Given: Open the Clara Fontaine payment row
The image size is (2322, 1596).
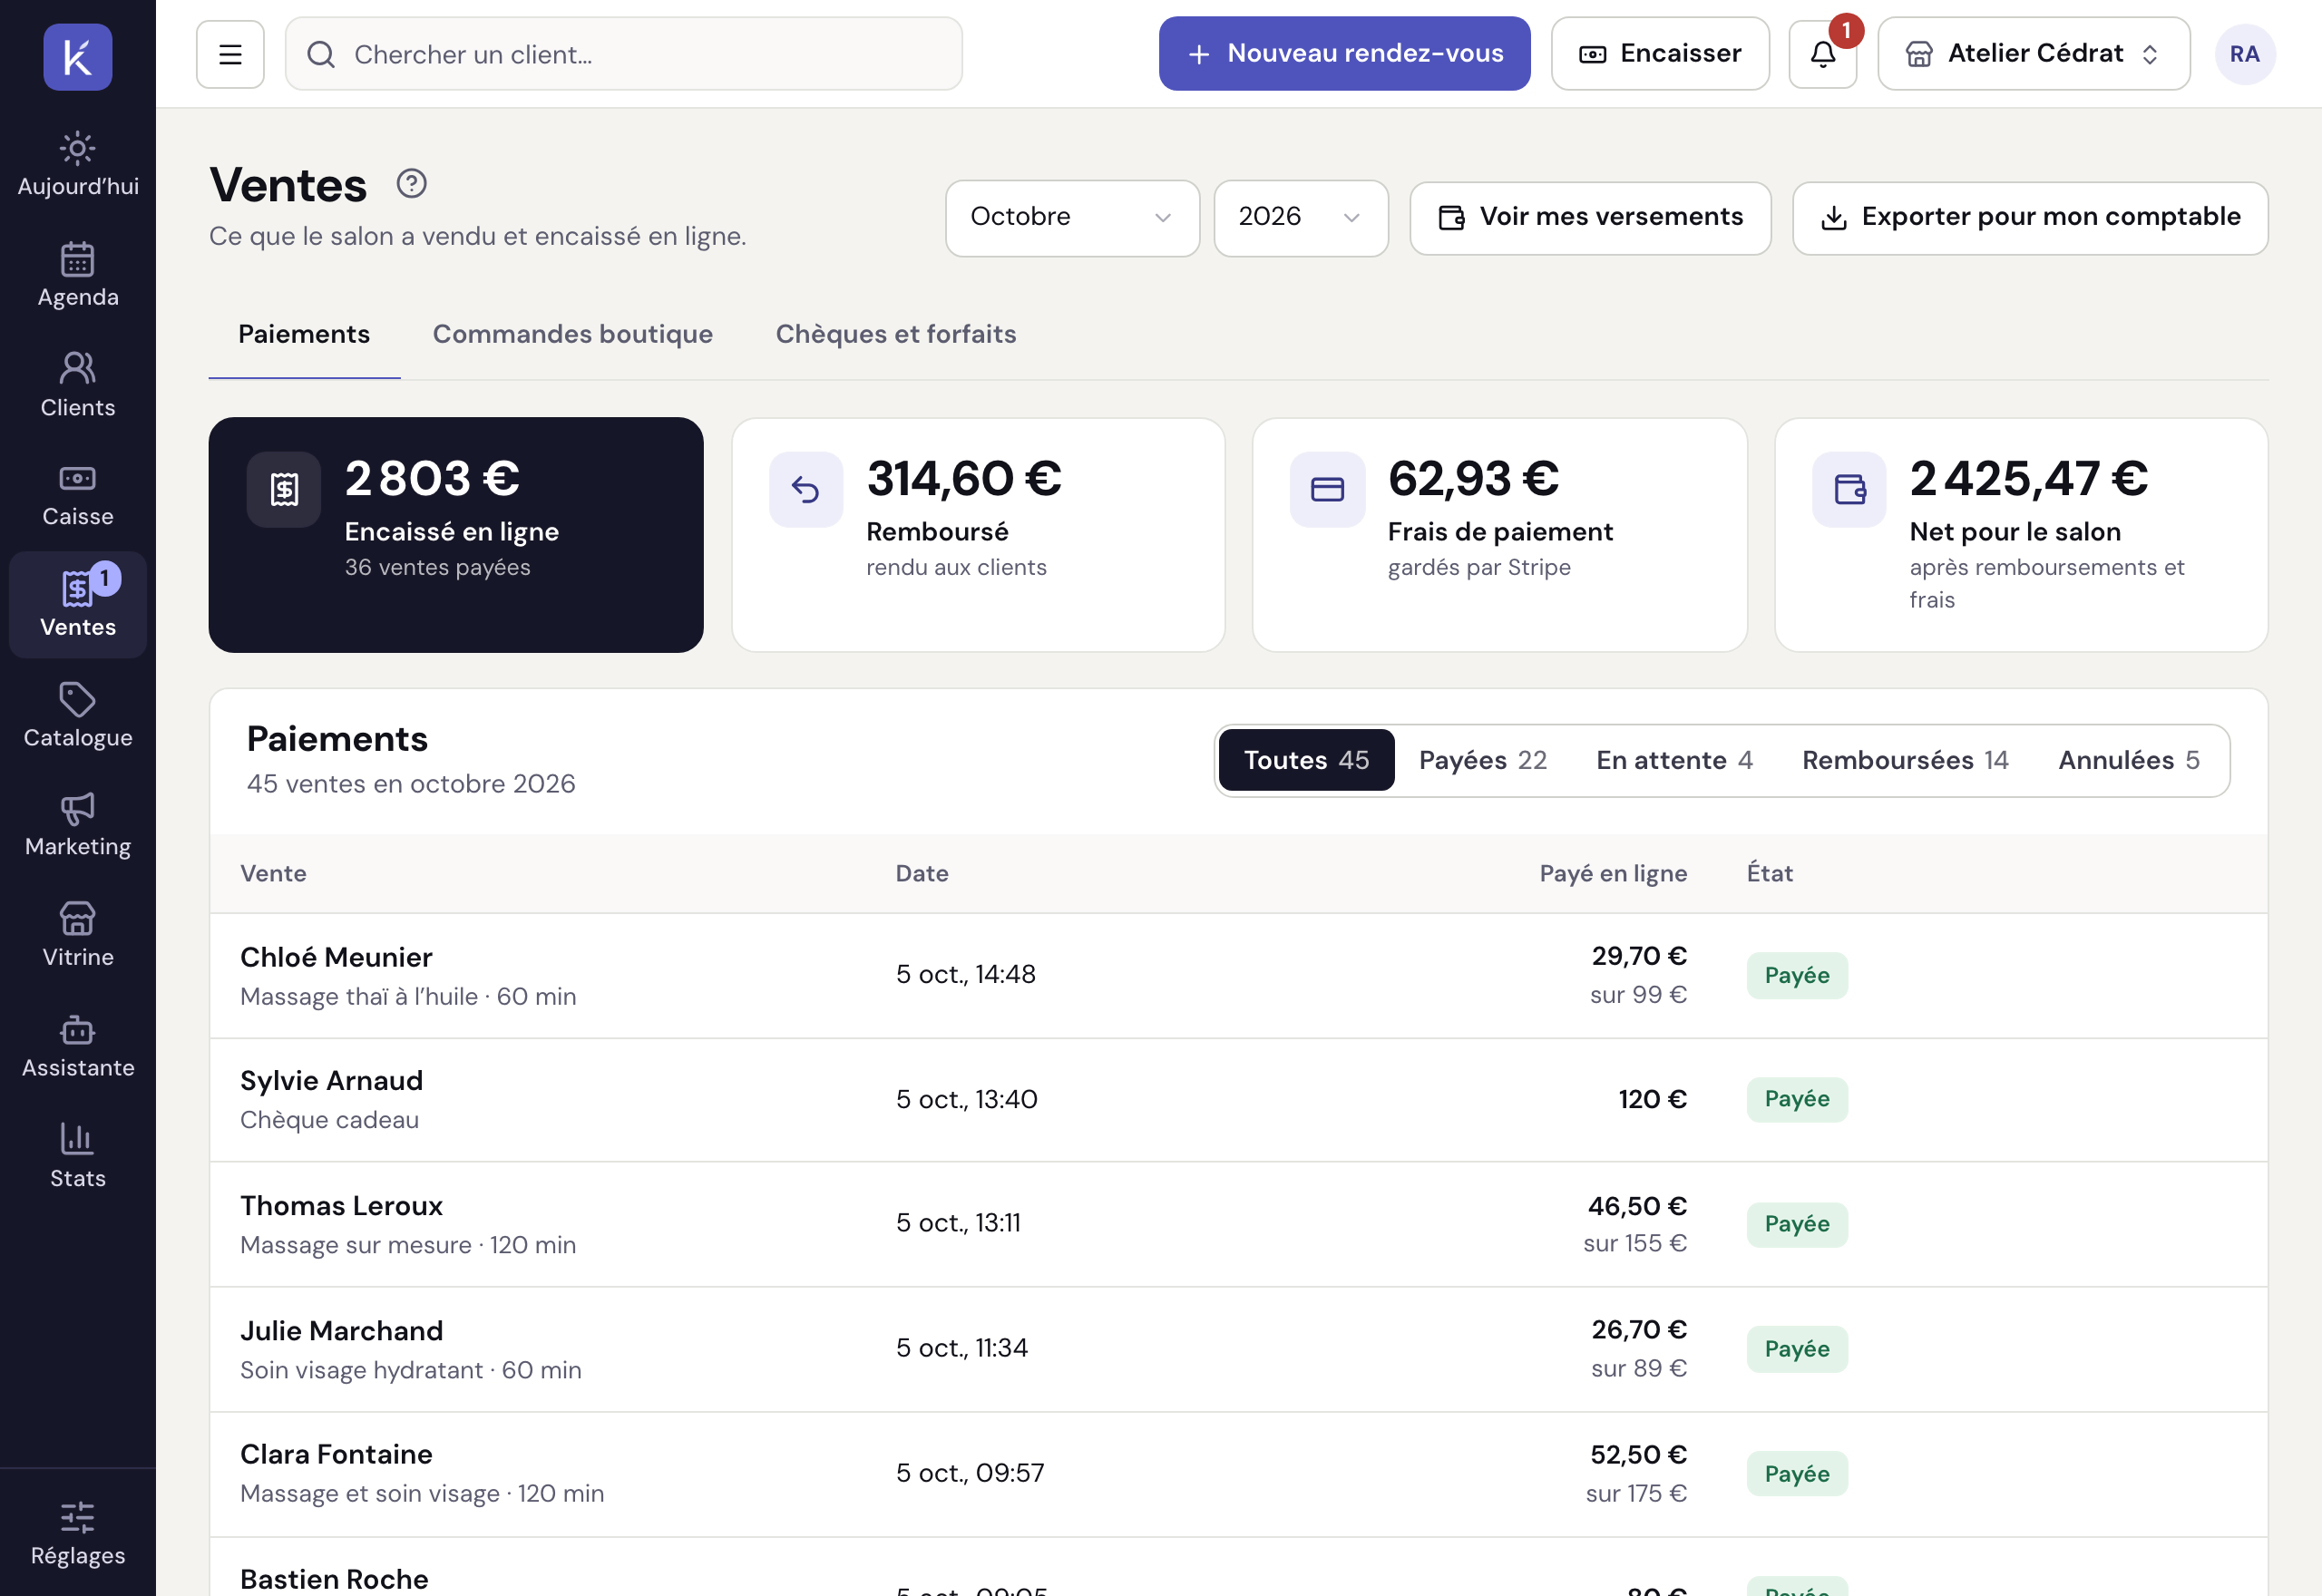Looking at the screenshot, I should click(x=1238, y=1475).
